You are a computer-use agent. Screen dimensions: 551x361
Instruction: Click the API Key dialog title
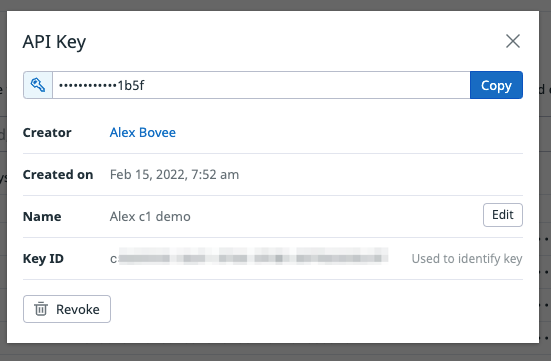(54, 42)
